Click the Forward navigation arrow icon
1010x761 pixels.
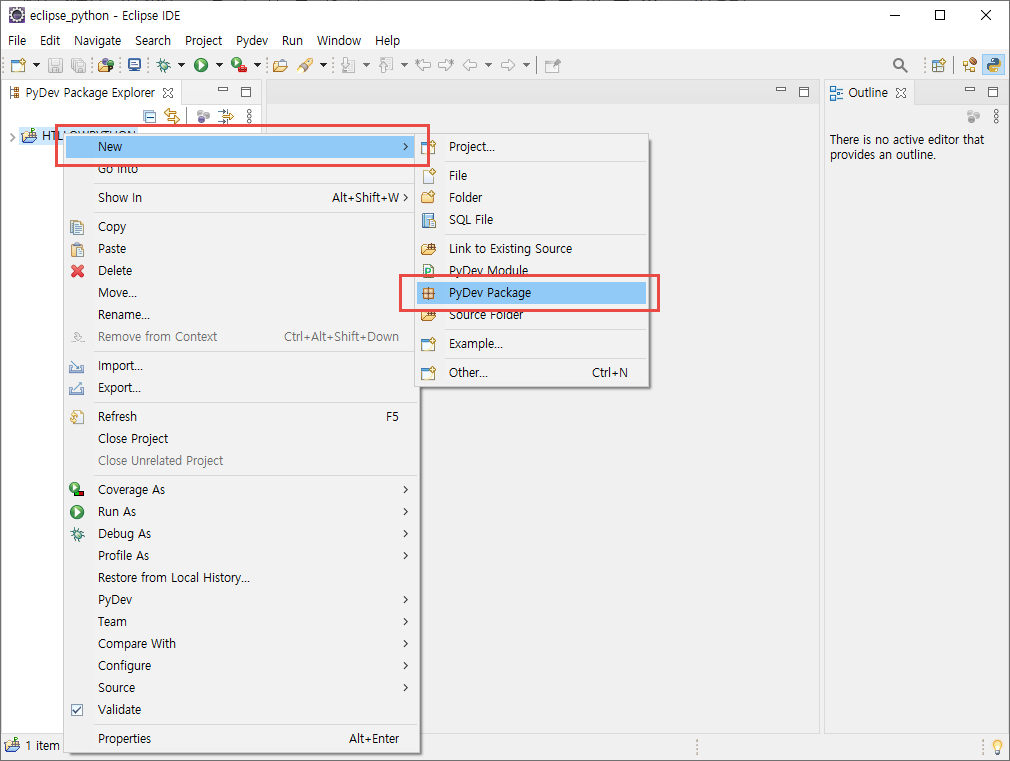tap(508, 65)
